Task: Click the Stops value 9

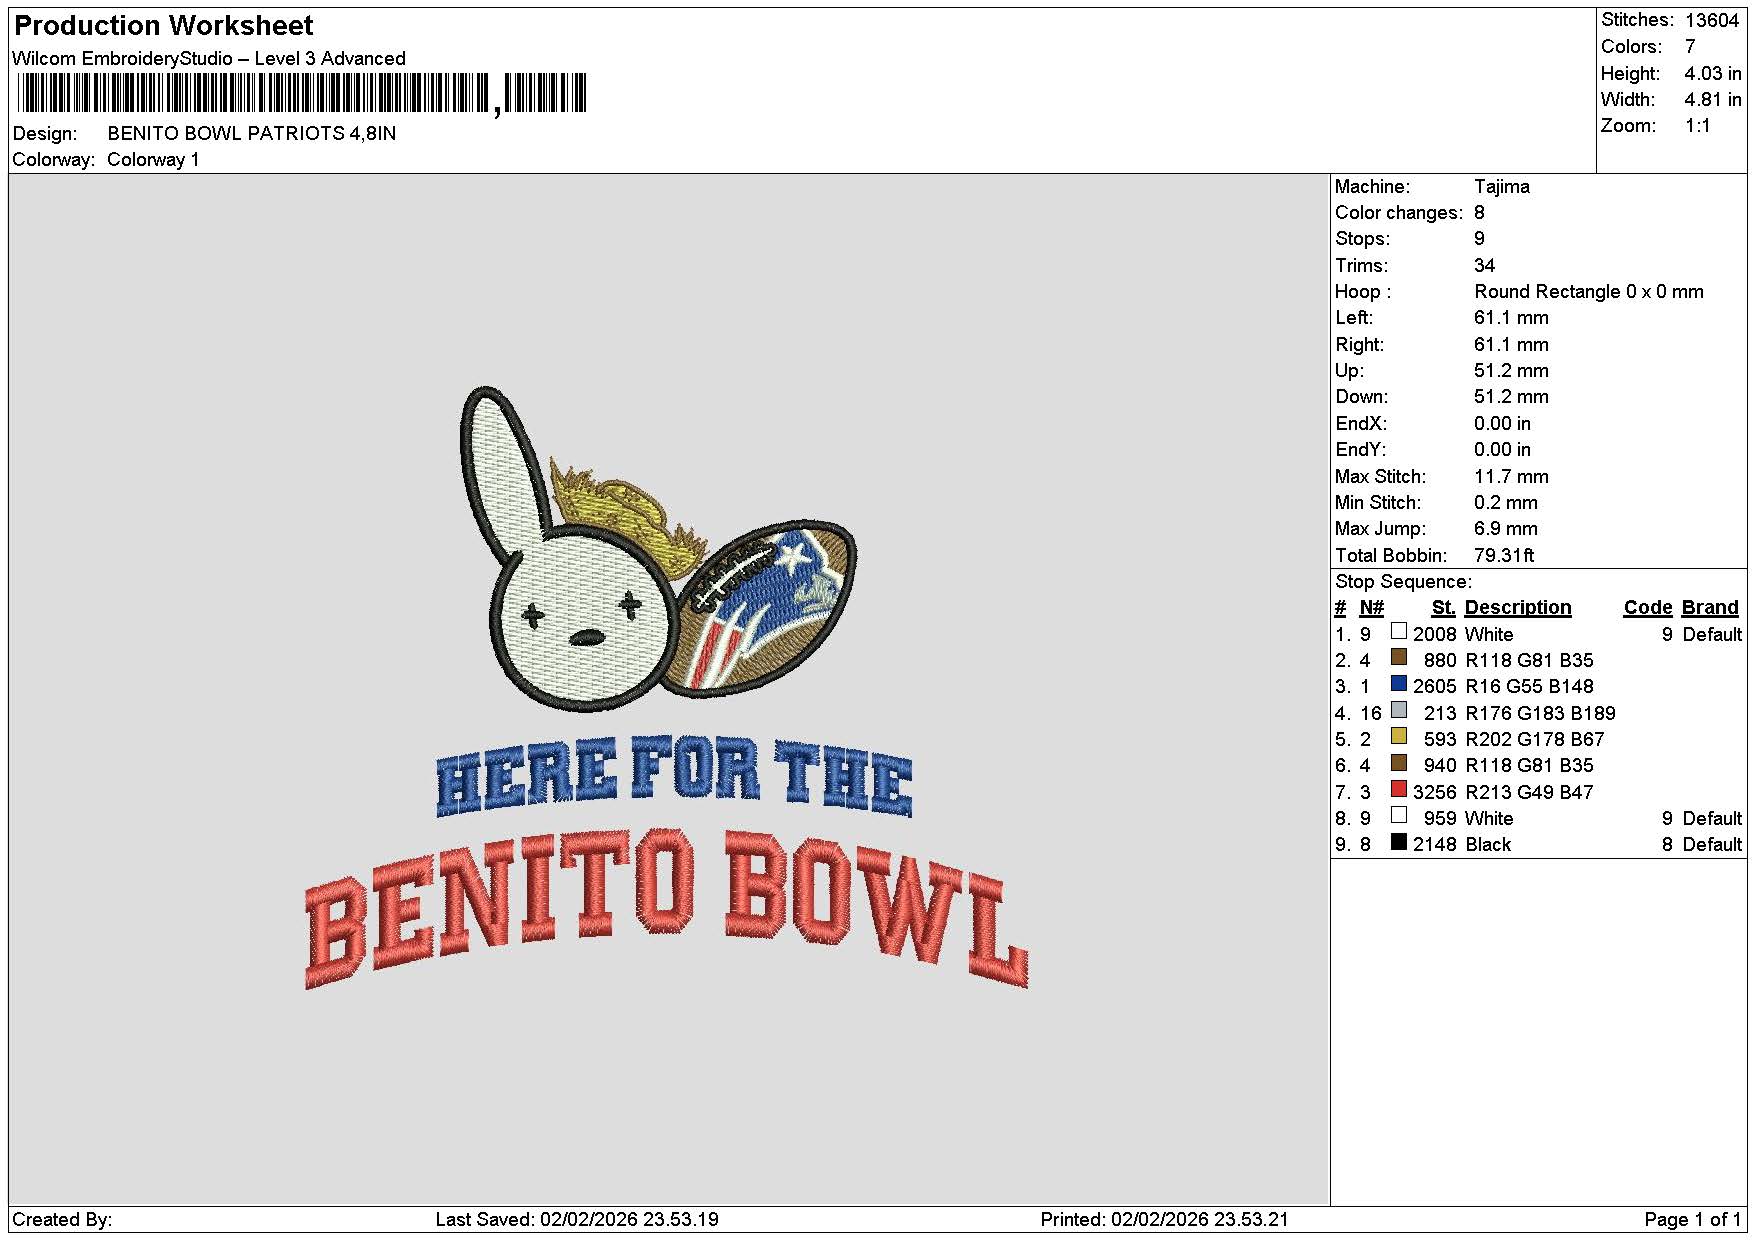Action: (x=1479, y=239)
